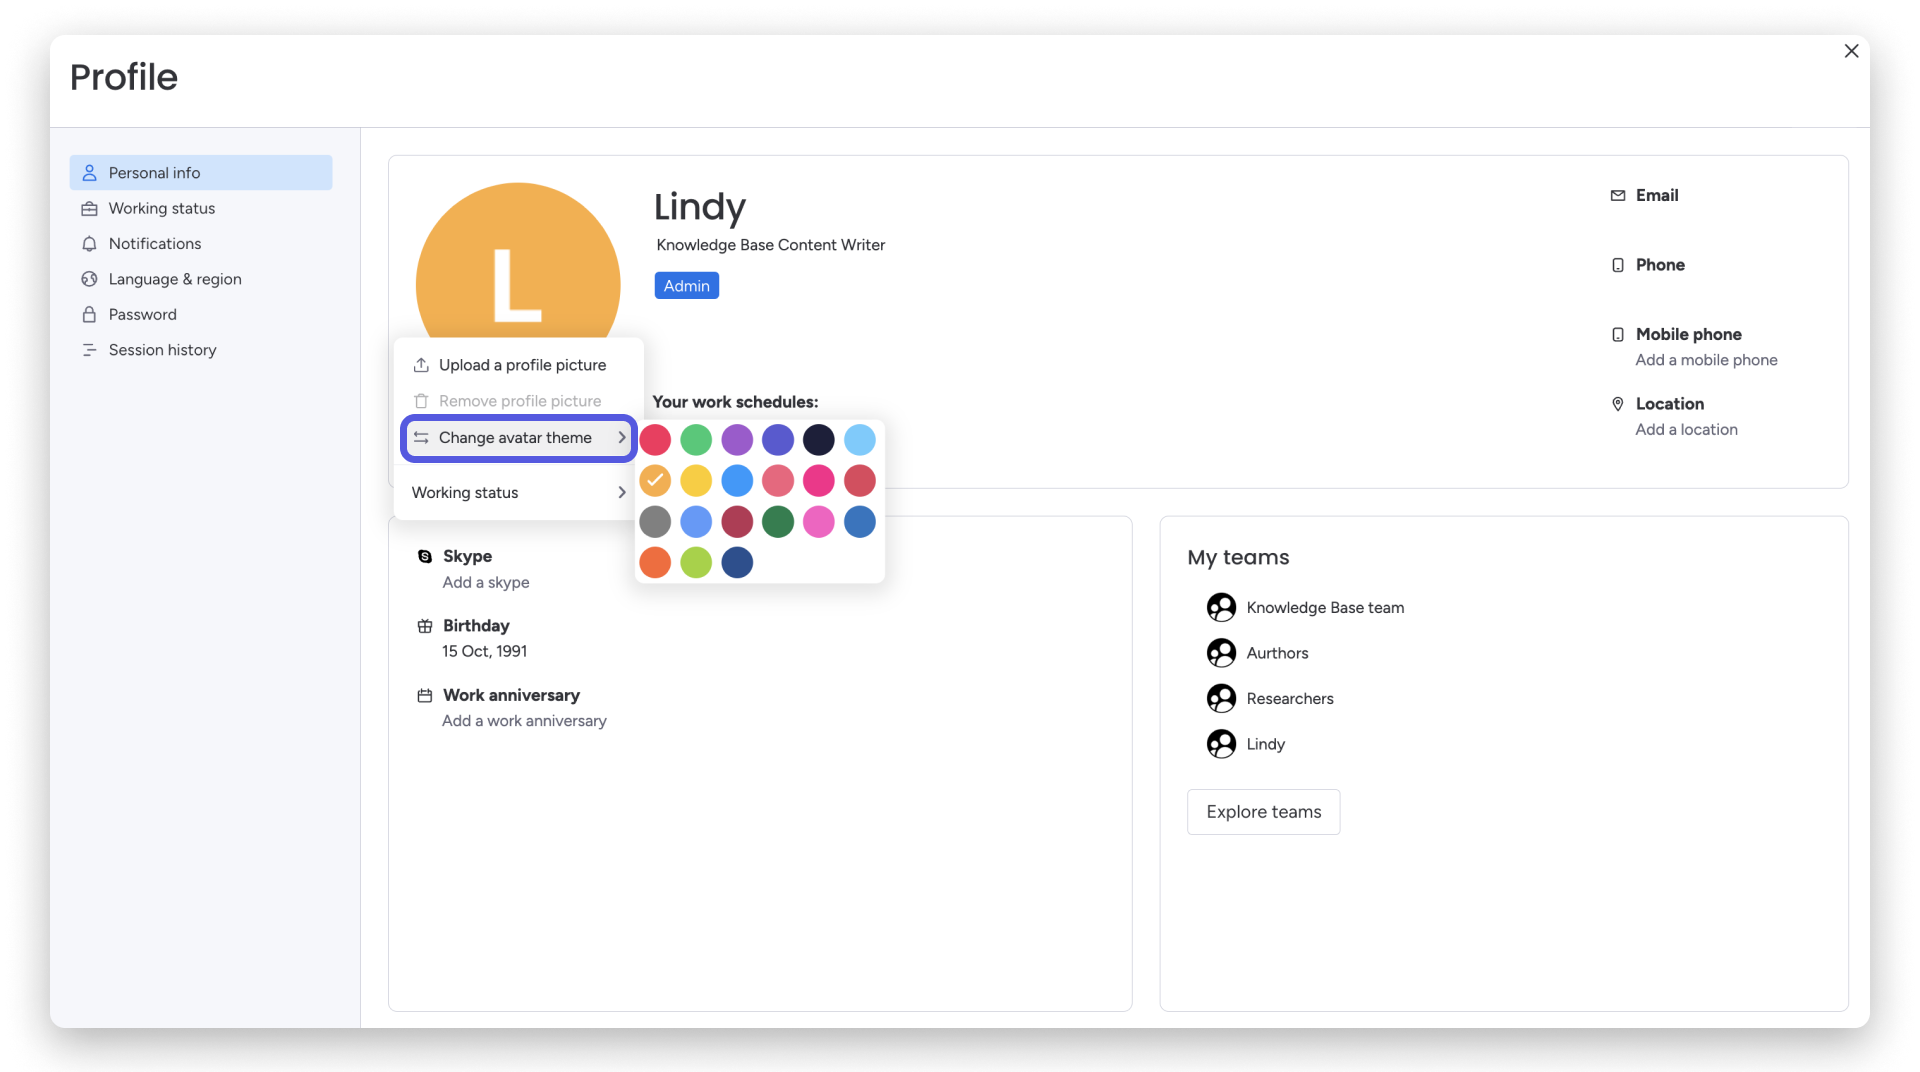This screenshot has width=1920, height=1072.
Task: Expand the Working status submenu chevron
Action: pyautogui.click(x=621, y=492)
